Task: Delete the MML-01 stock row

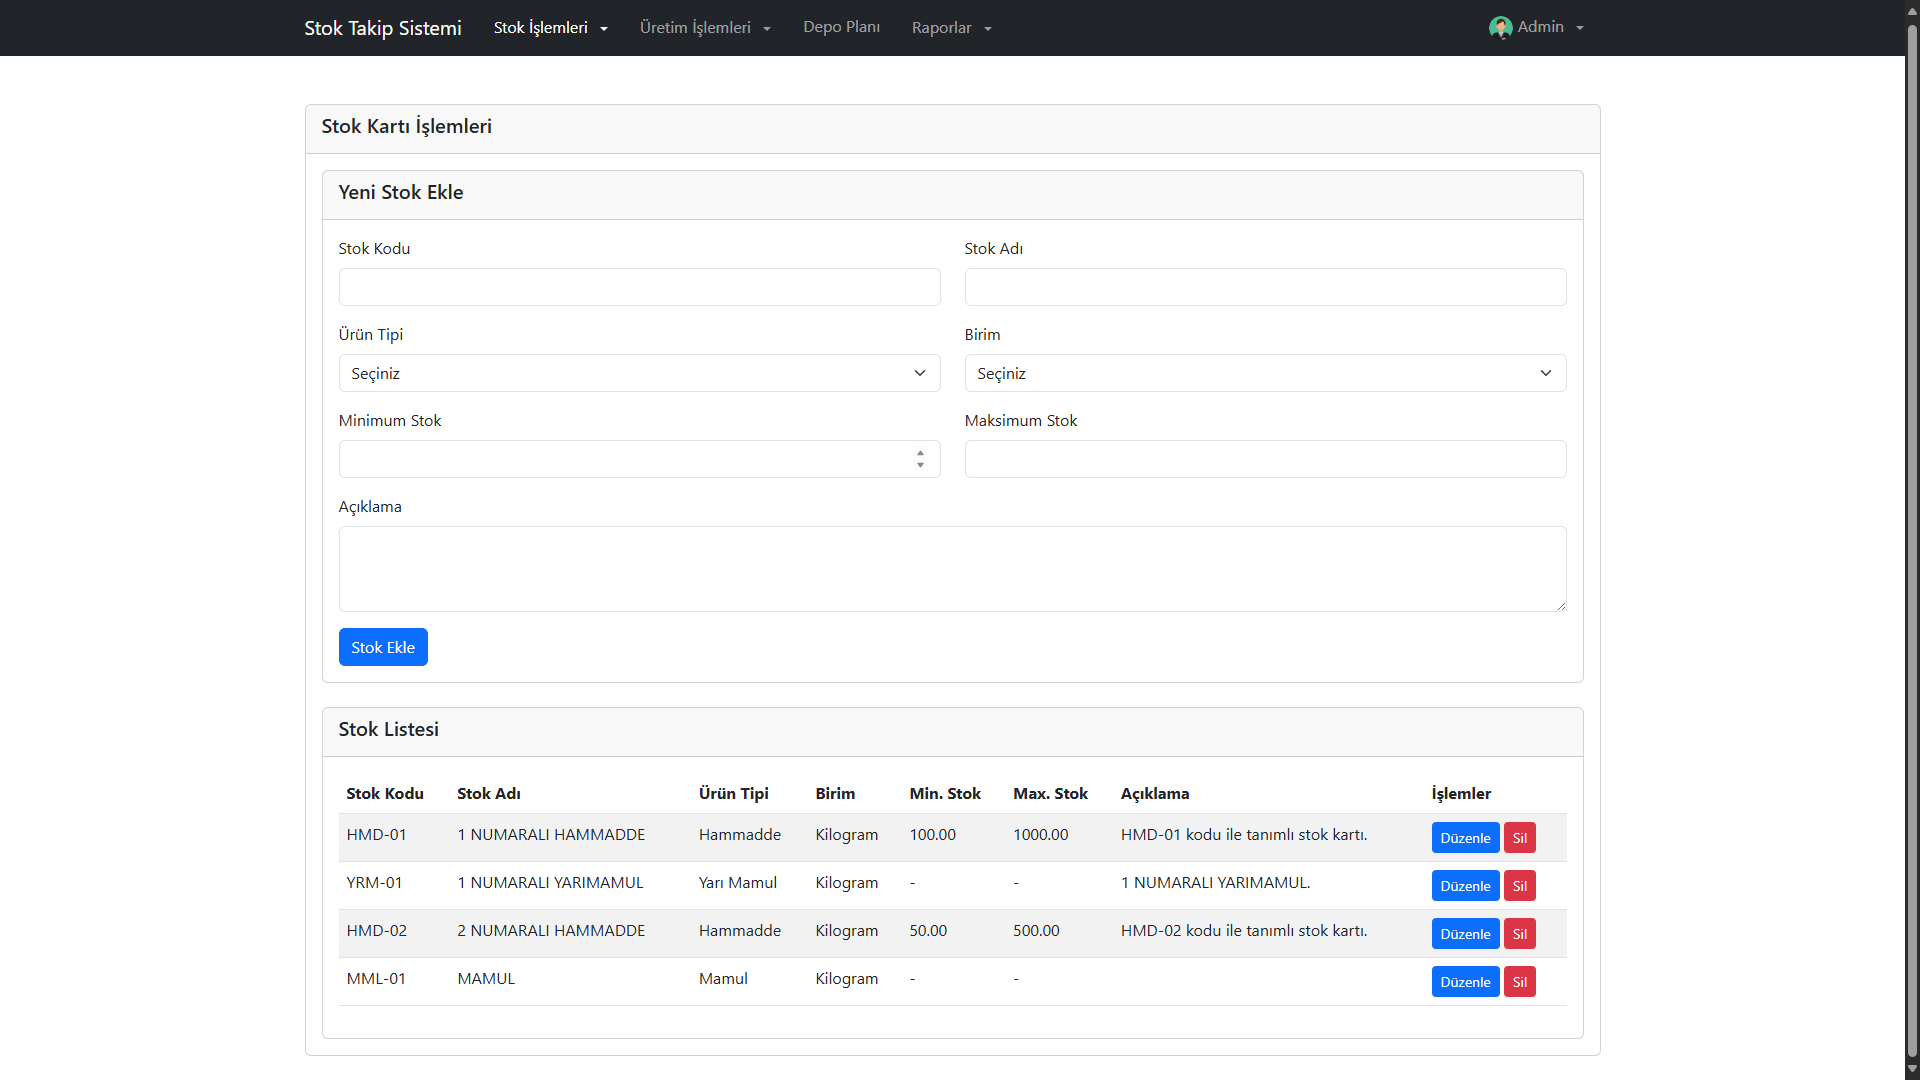Action: click(1519, 982)
